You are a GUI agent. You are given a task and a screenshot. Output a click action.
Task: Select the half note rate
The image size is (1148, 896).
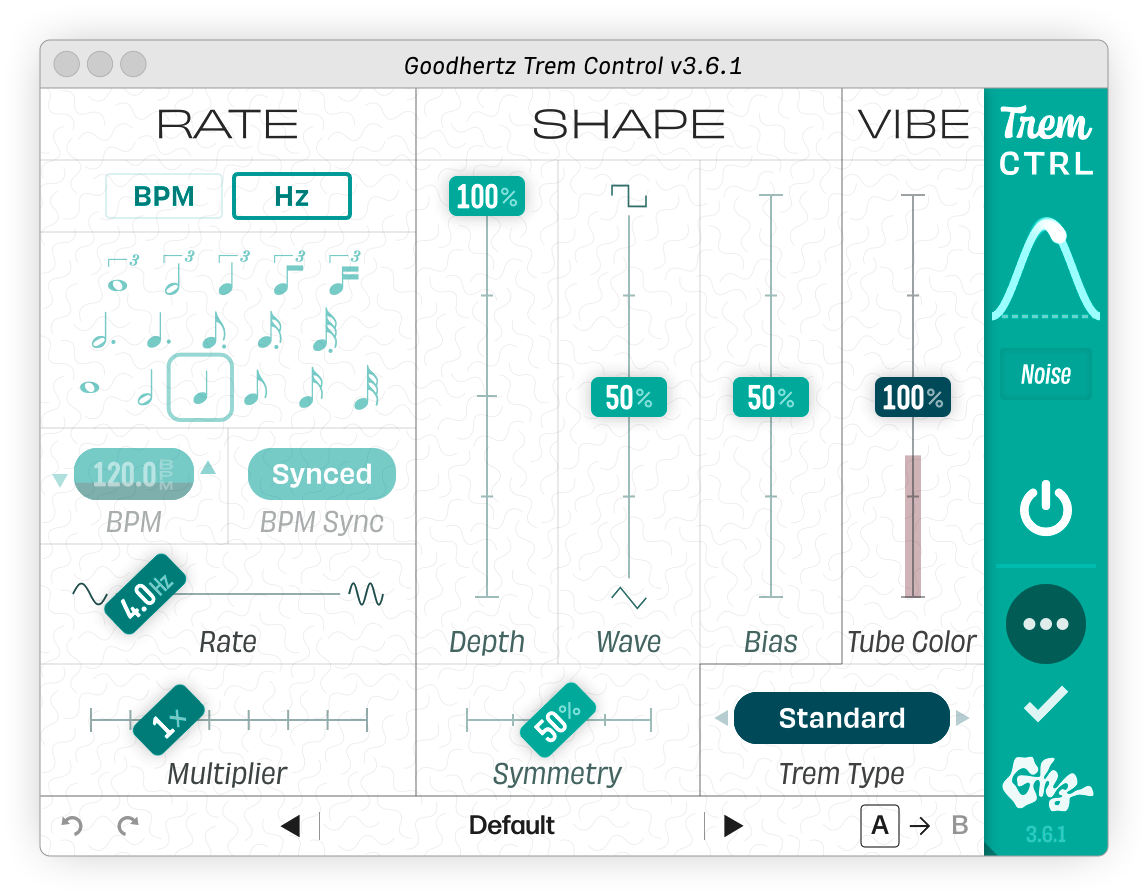coord(146,387)
